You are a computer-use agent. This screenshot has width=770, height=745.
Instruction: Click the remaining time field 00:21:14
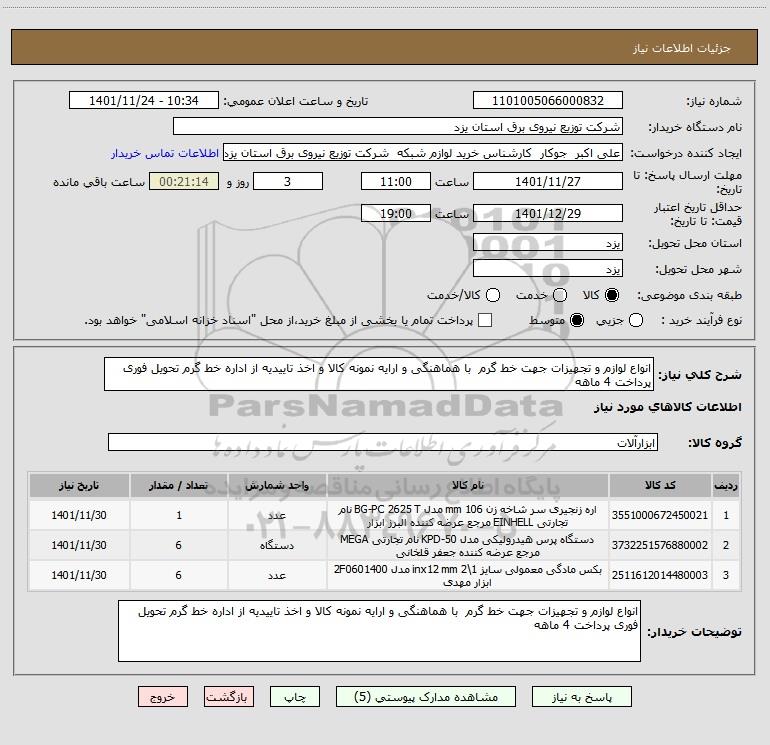click(184, 181)
